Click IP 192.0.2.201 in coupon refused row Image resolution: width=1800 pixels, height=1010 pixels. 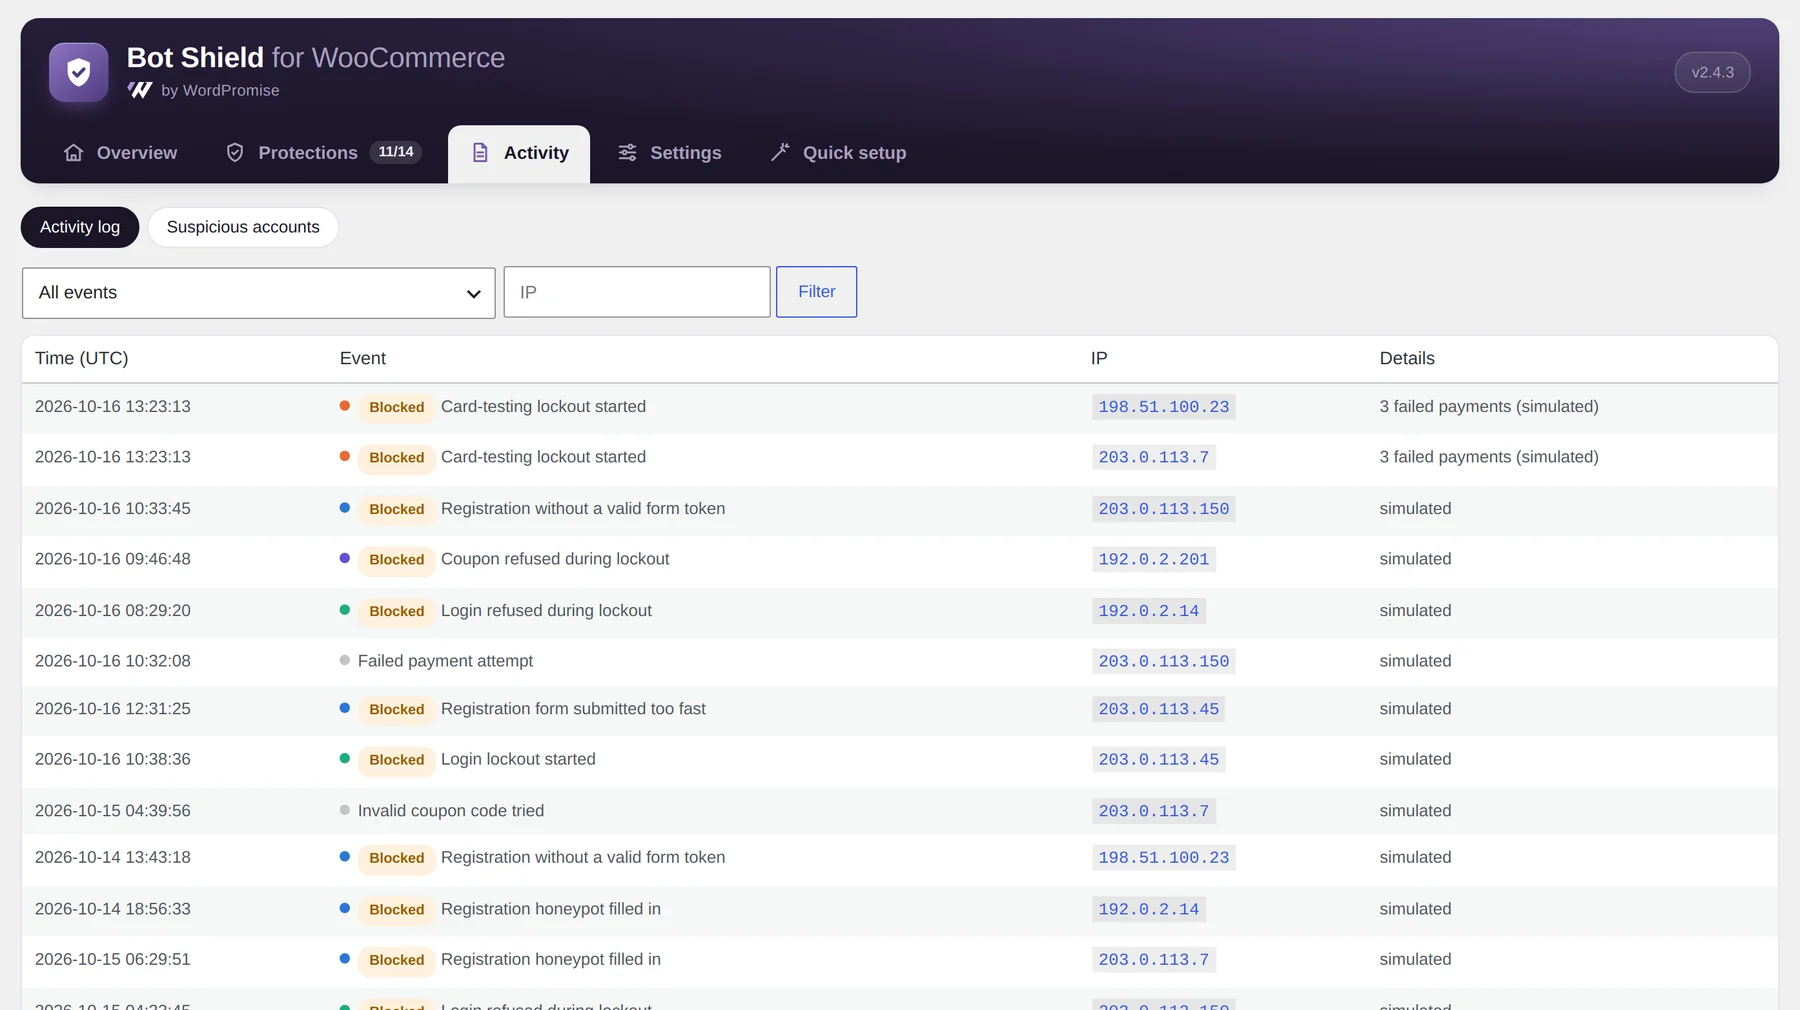[x=1154, y=559]
